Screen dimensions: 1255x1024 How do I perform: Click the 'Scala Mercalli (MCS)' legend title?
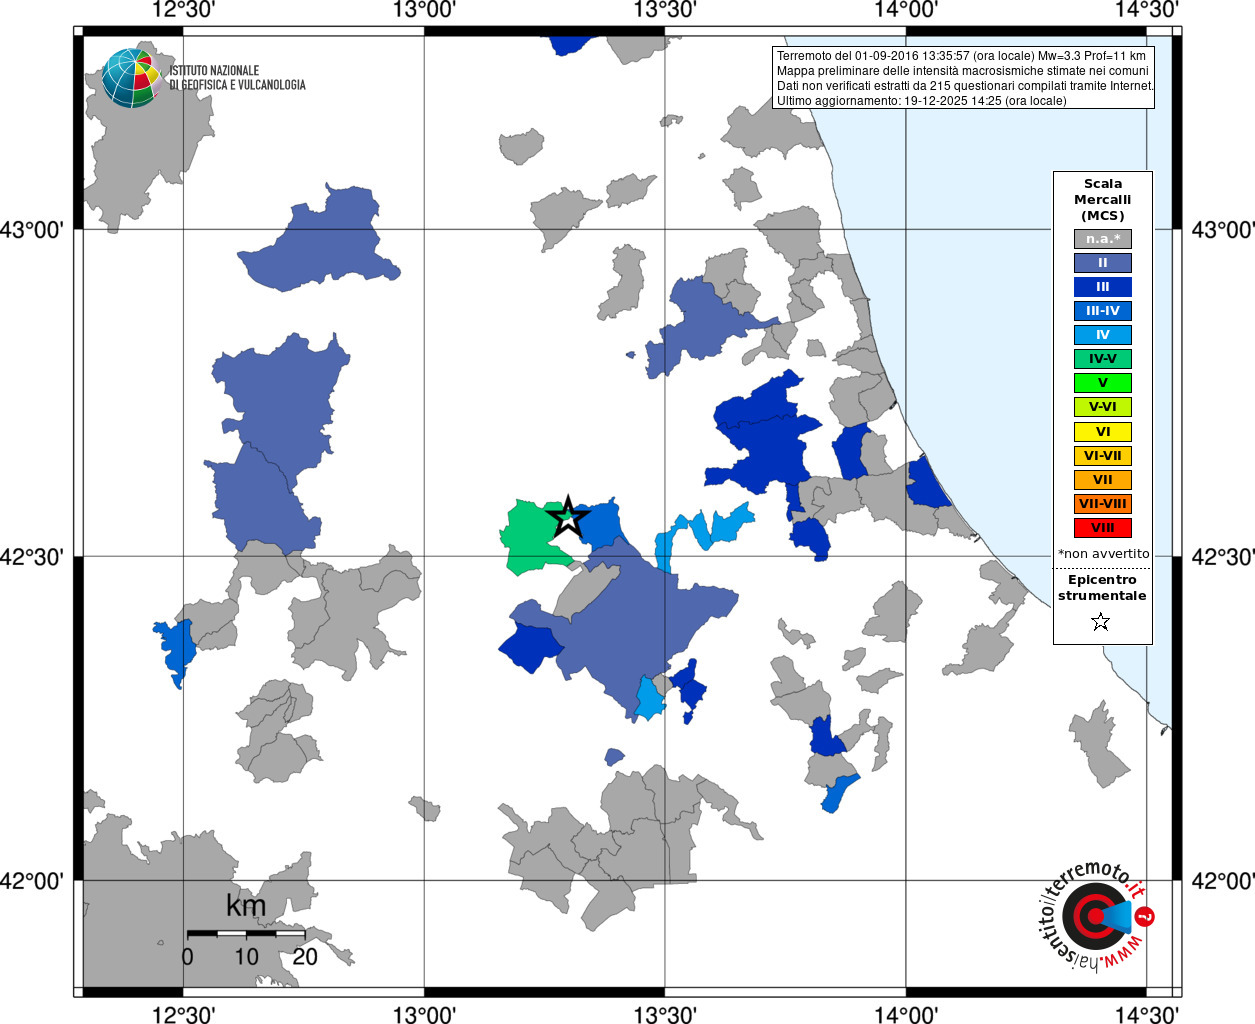click(x=1103, y=200)
